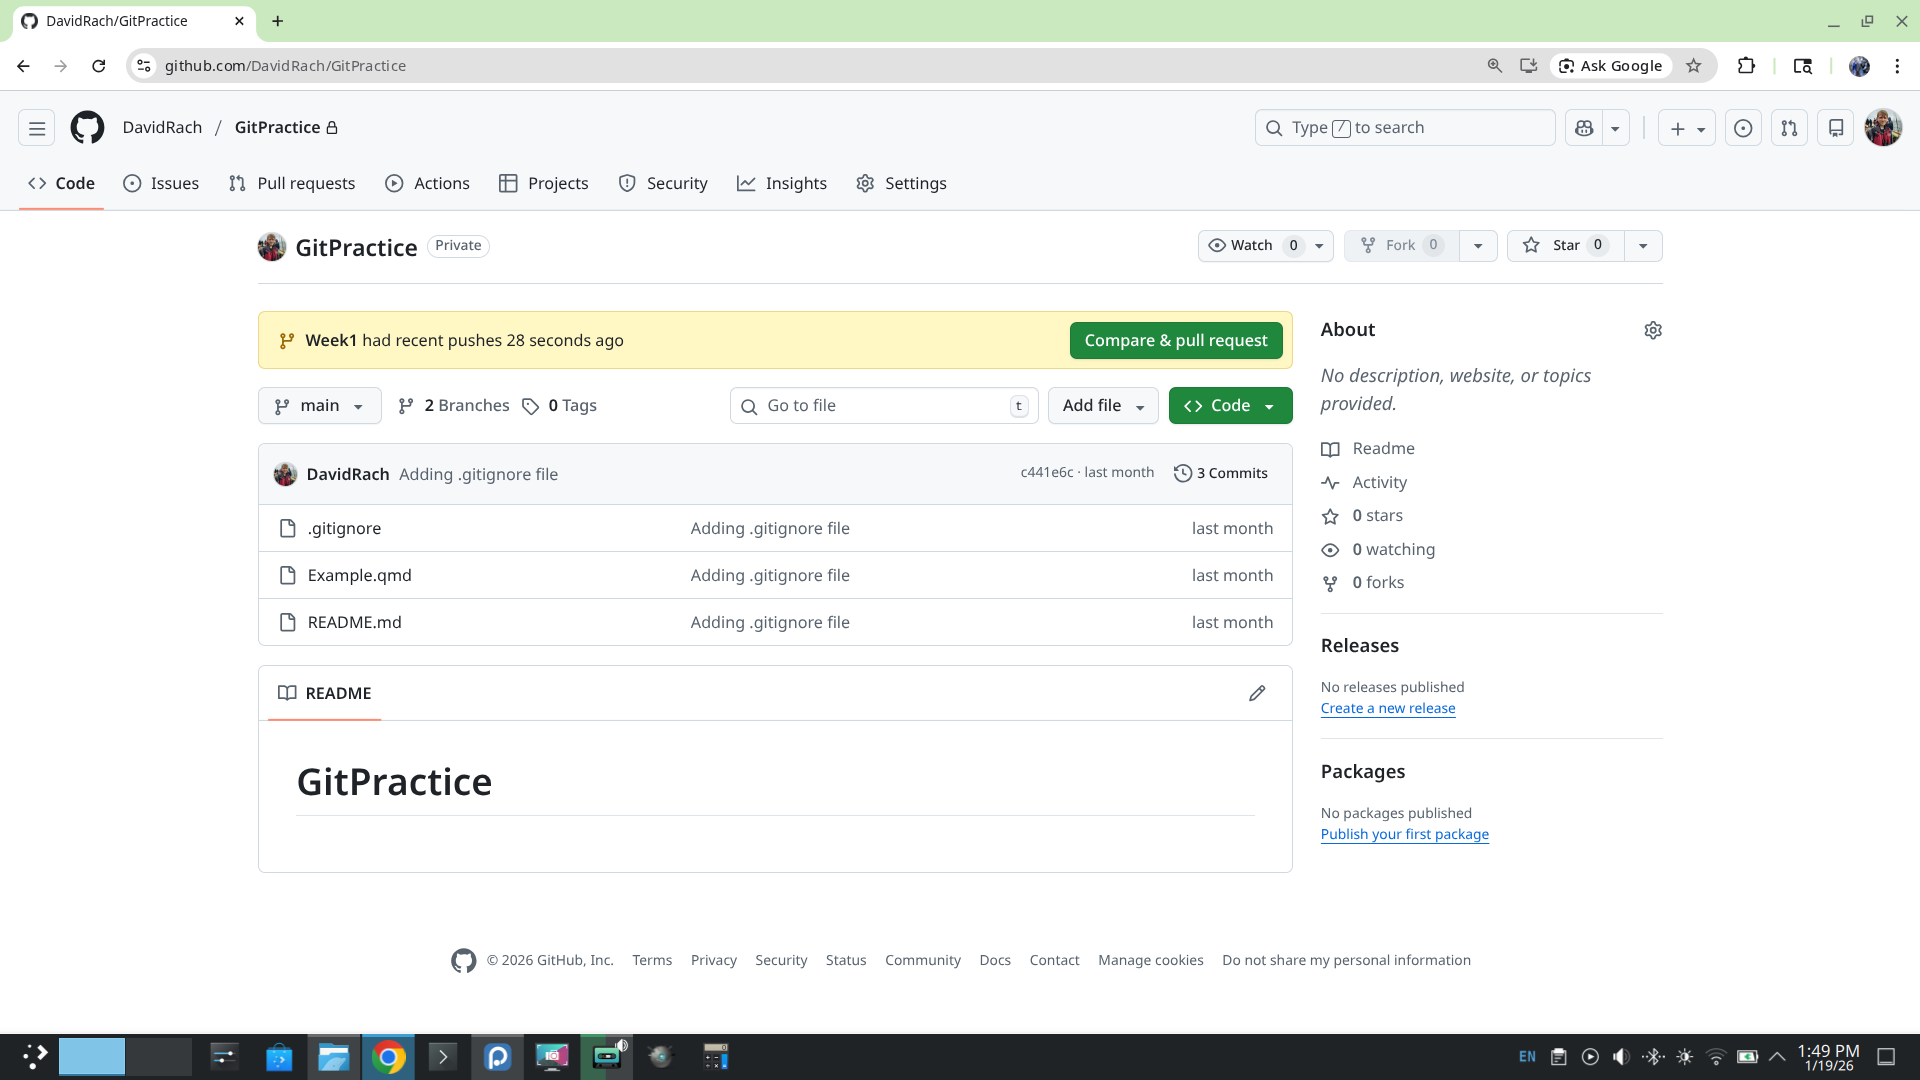The height and width of the screenshot is (1080, 1920).
Task: Edit README with the pencil icon
Action: [1257, 694]
